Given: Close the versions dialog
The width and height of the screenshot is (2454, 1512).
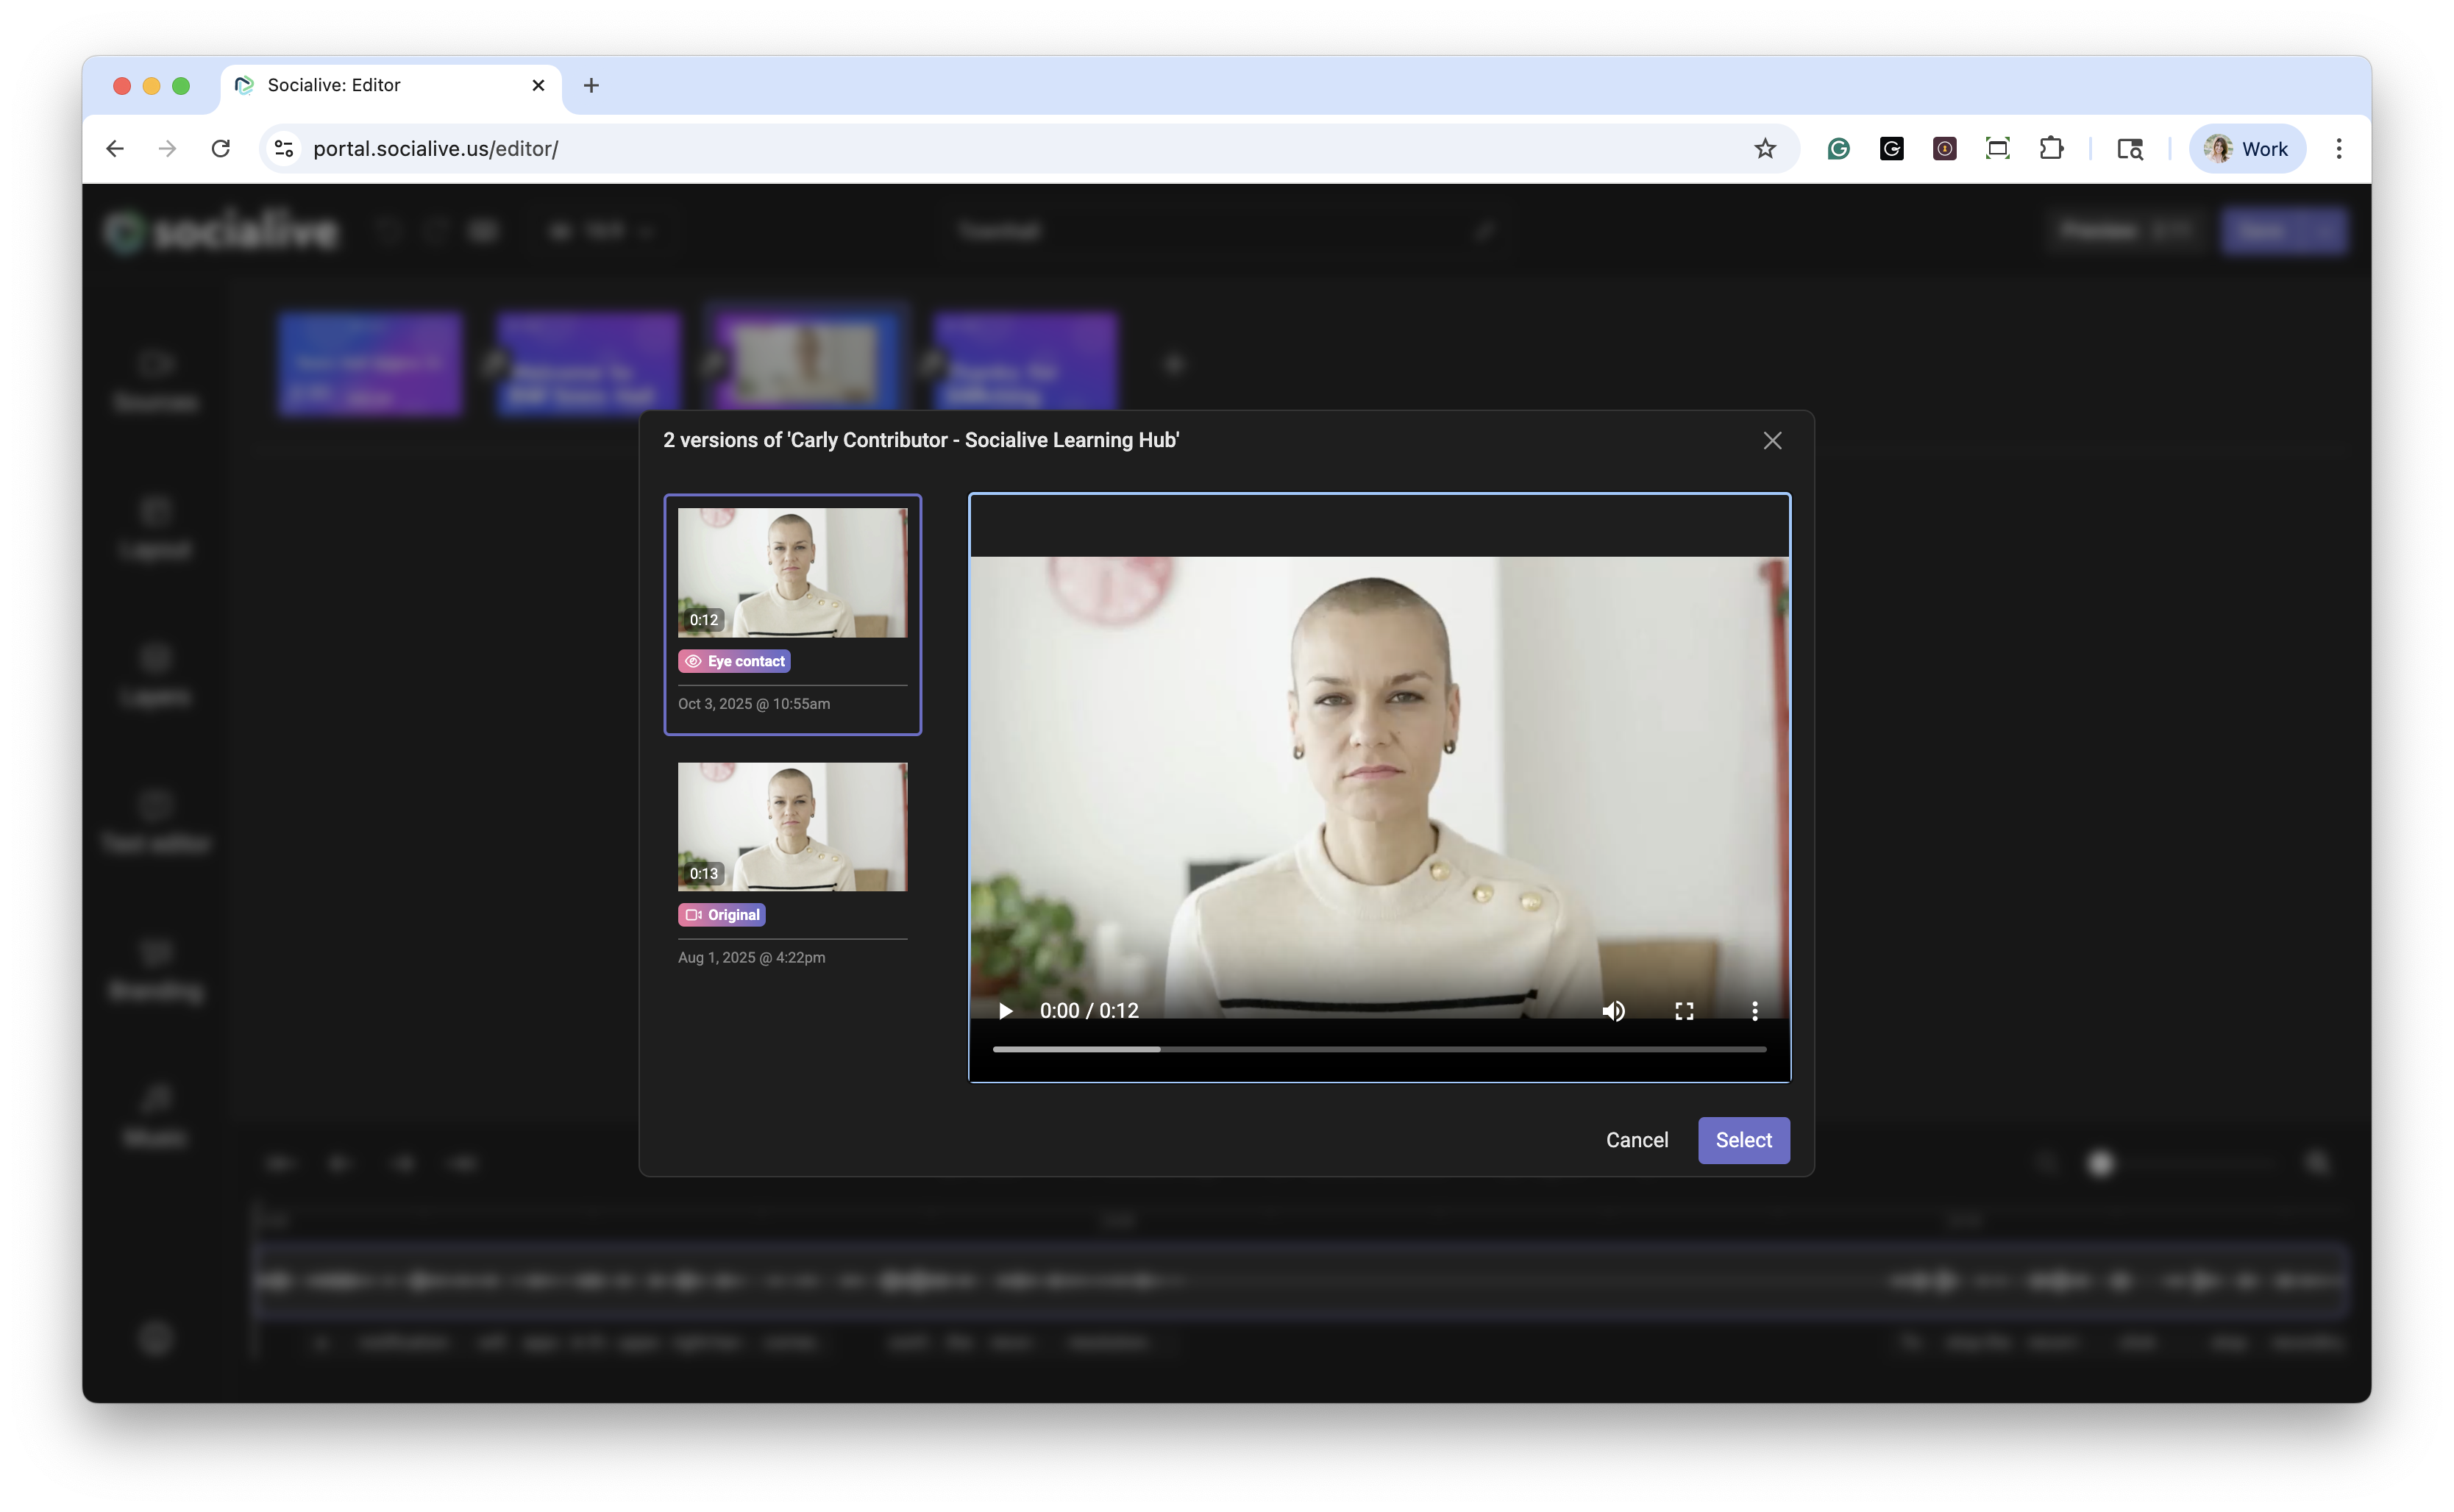Looking at the screenshot, I should [1772, 440].
